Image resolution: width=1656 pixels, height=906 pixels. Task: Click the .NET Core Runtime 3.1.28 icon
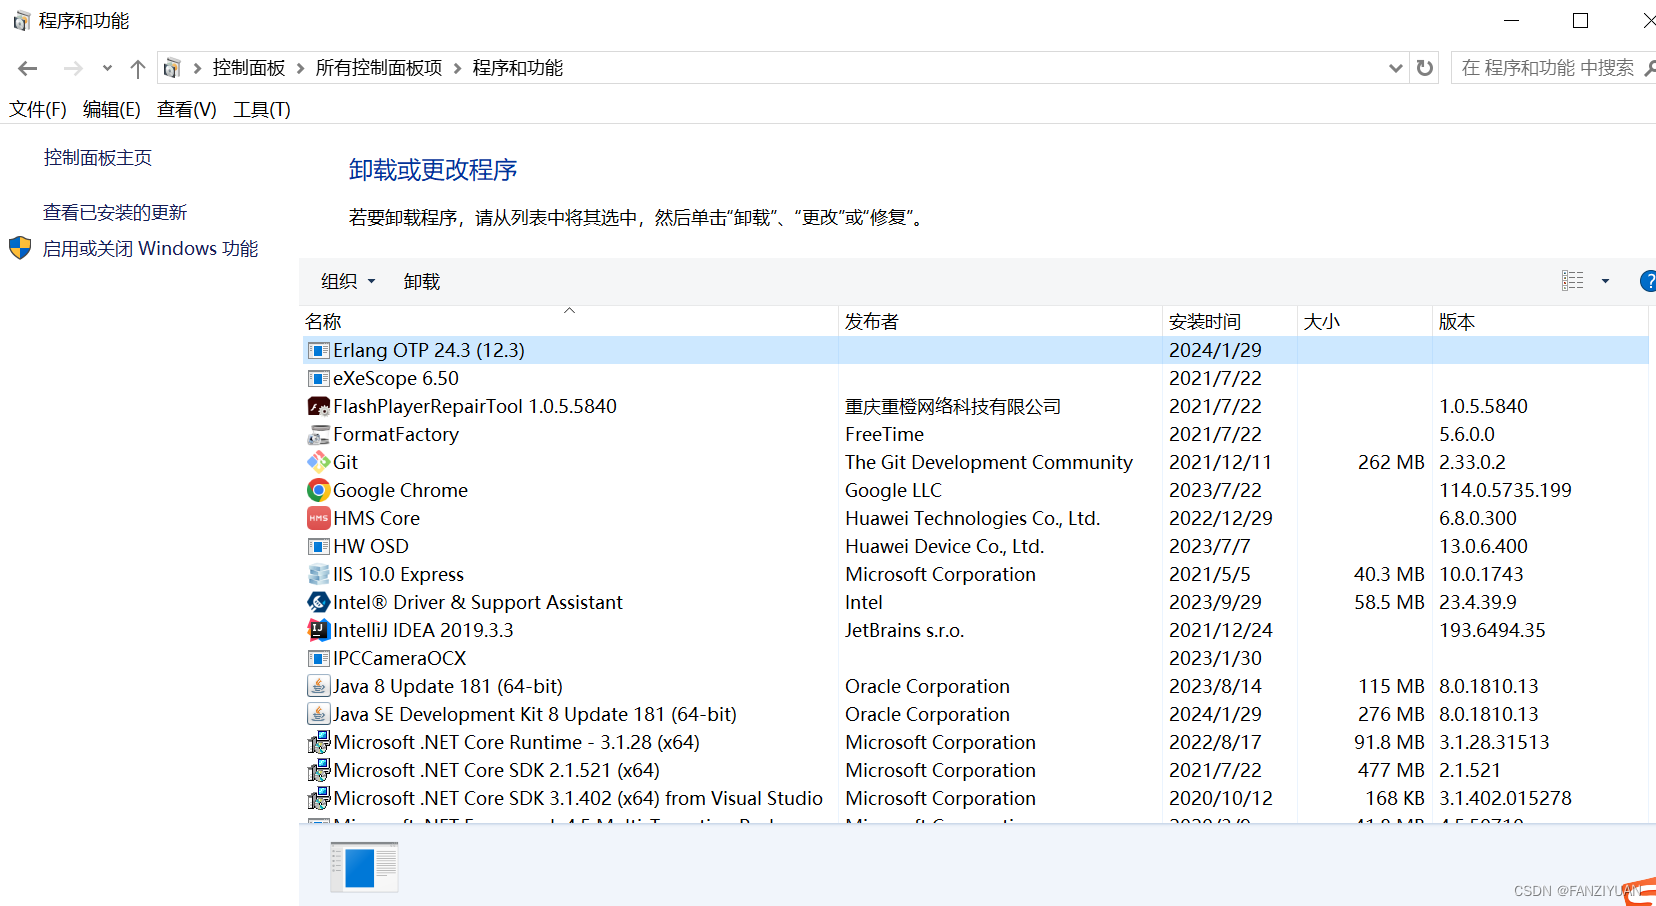(319, 742)
